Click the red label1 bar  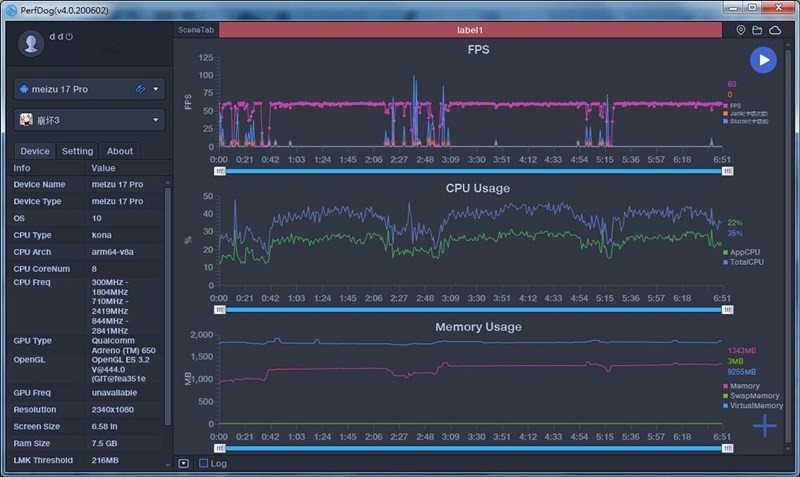[470, 31]
